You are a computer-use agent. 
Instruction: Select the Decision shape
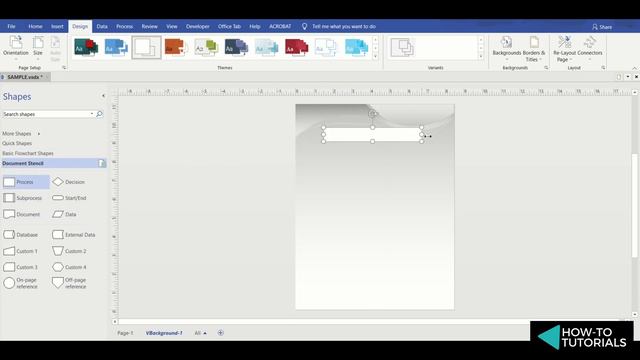(x=69, y=182)
